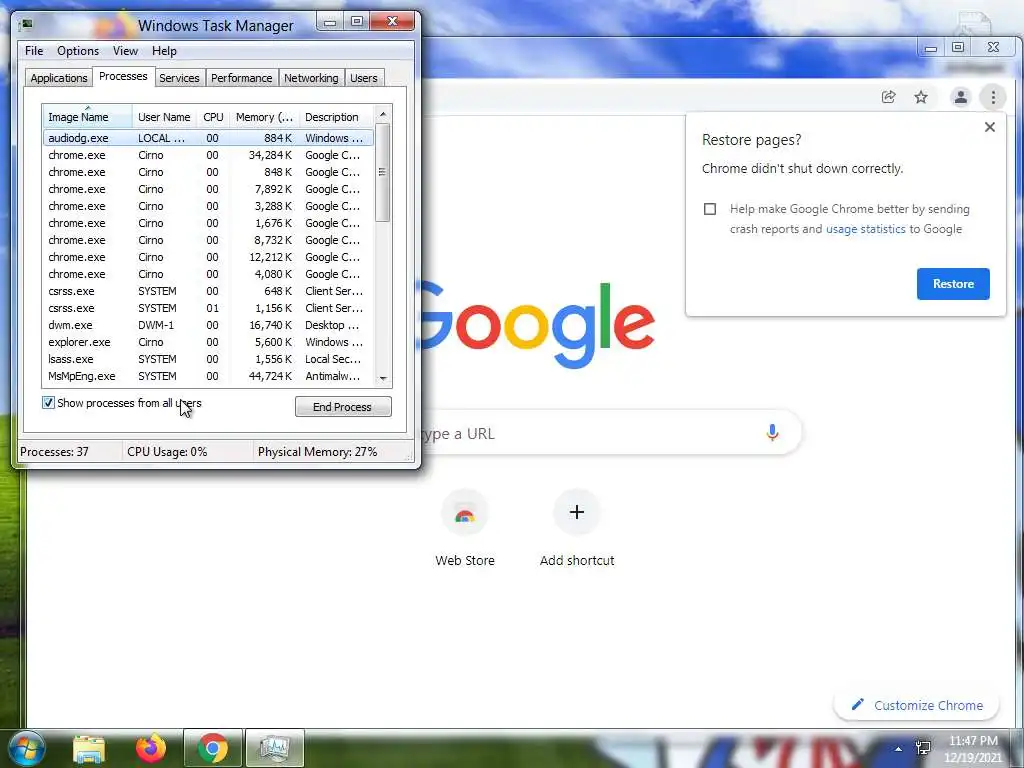Select the explorer.exe process row
Image resolution: width=1024 pixels, height=768 pixels.
point(209,342)
